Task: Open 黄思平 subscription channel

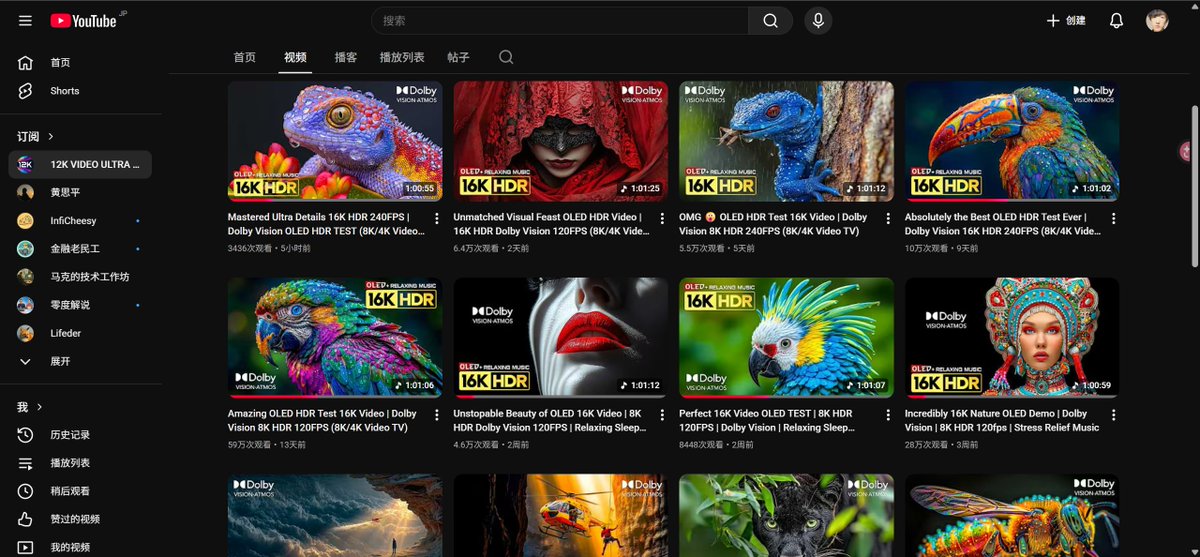Action: tap(80, 192)
